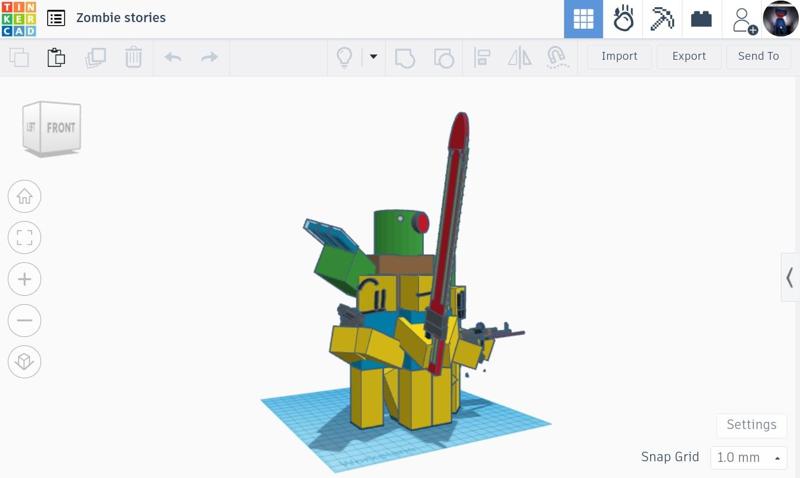The width and height of the screenshot is (800, 478).
Task: Open the designs list icon
Action: pos(56,18)
